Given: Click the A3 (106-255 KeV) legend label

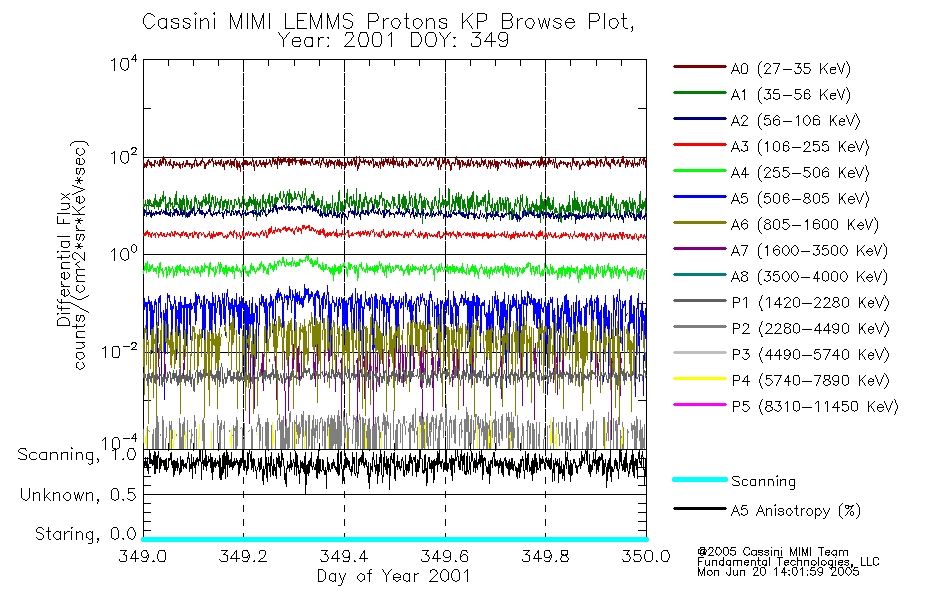Looking at the screenshot, I should pyautogui.click(x=800, y=147).
